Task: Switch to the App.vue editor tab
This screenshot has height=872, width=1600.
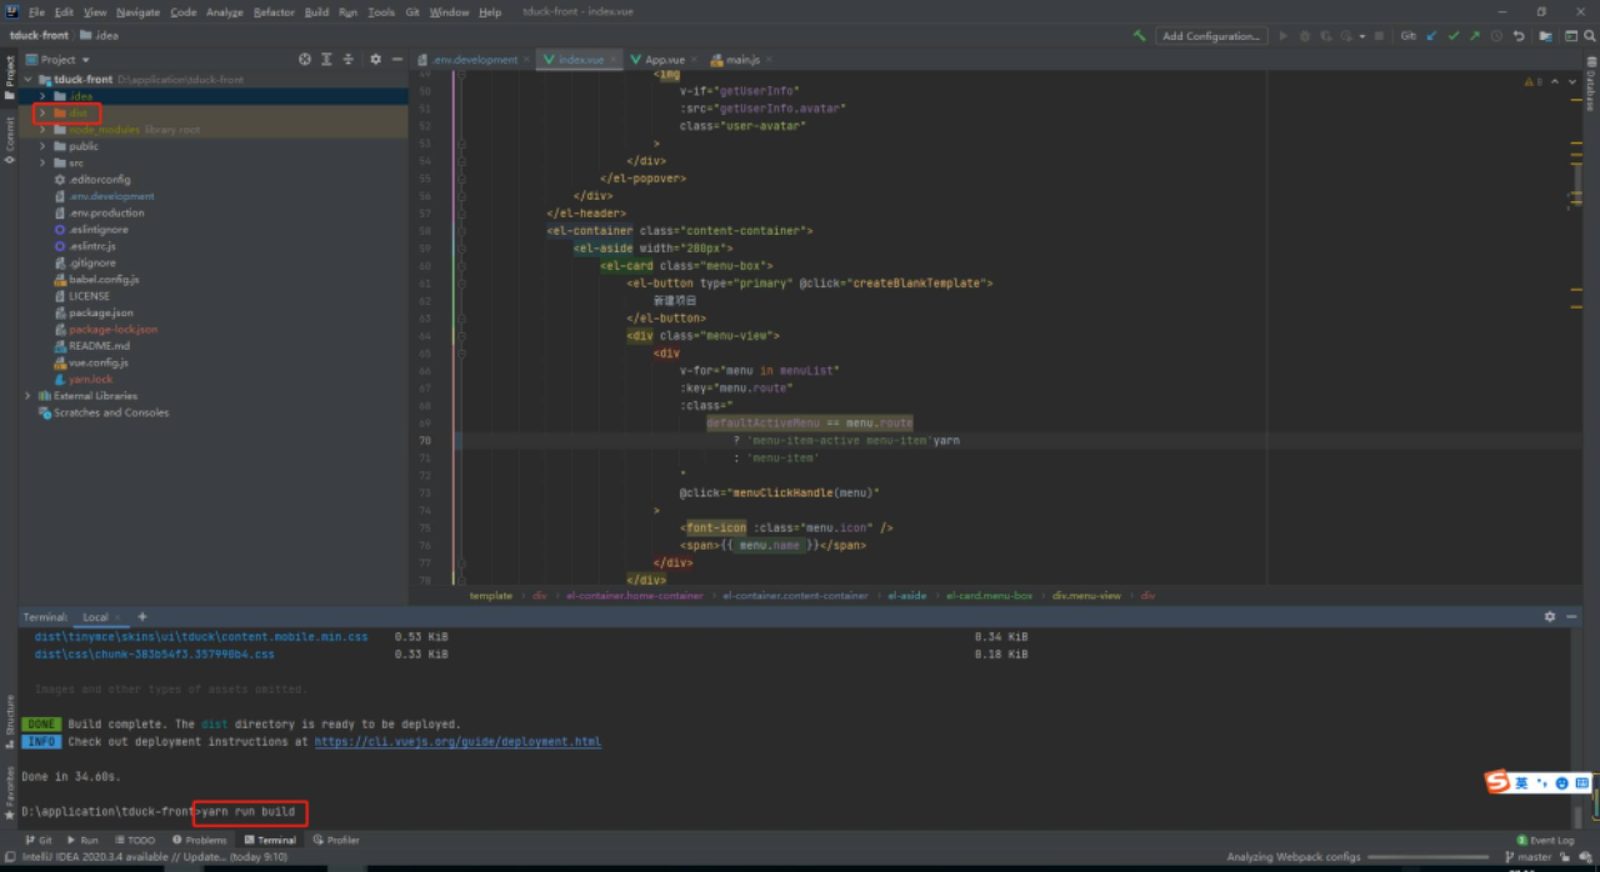Action: (658, 60)
